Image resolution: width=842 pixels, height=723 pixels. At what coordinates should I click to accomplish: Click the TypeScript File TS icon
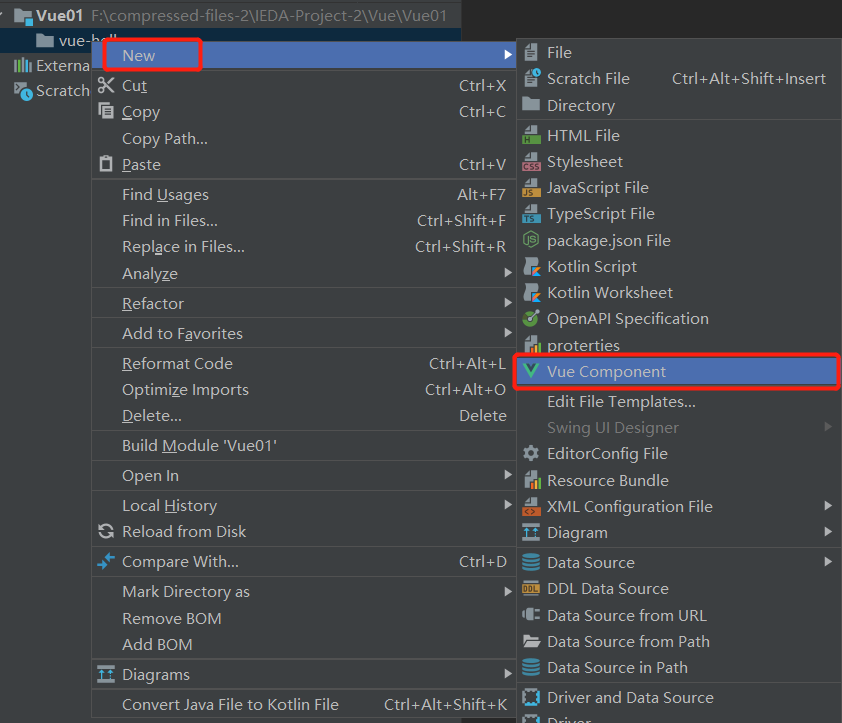(532, 214)
